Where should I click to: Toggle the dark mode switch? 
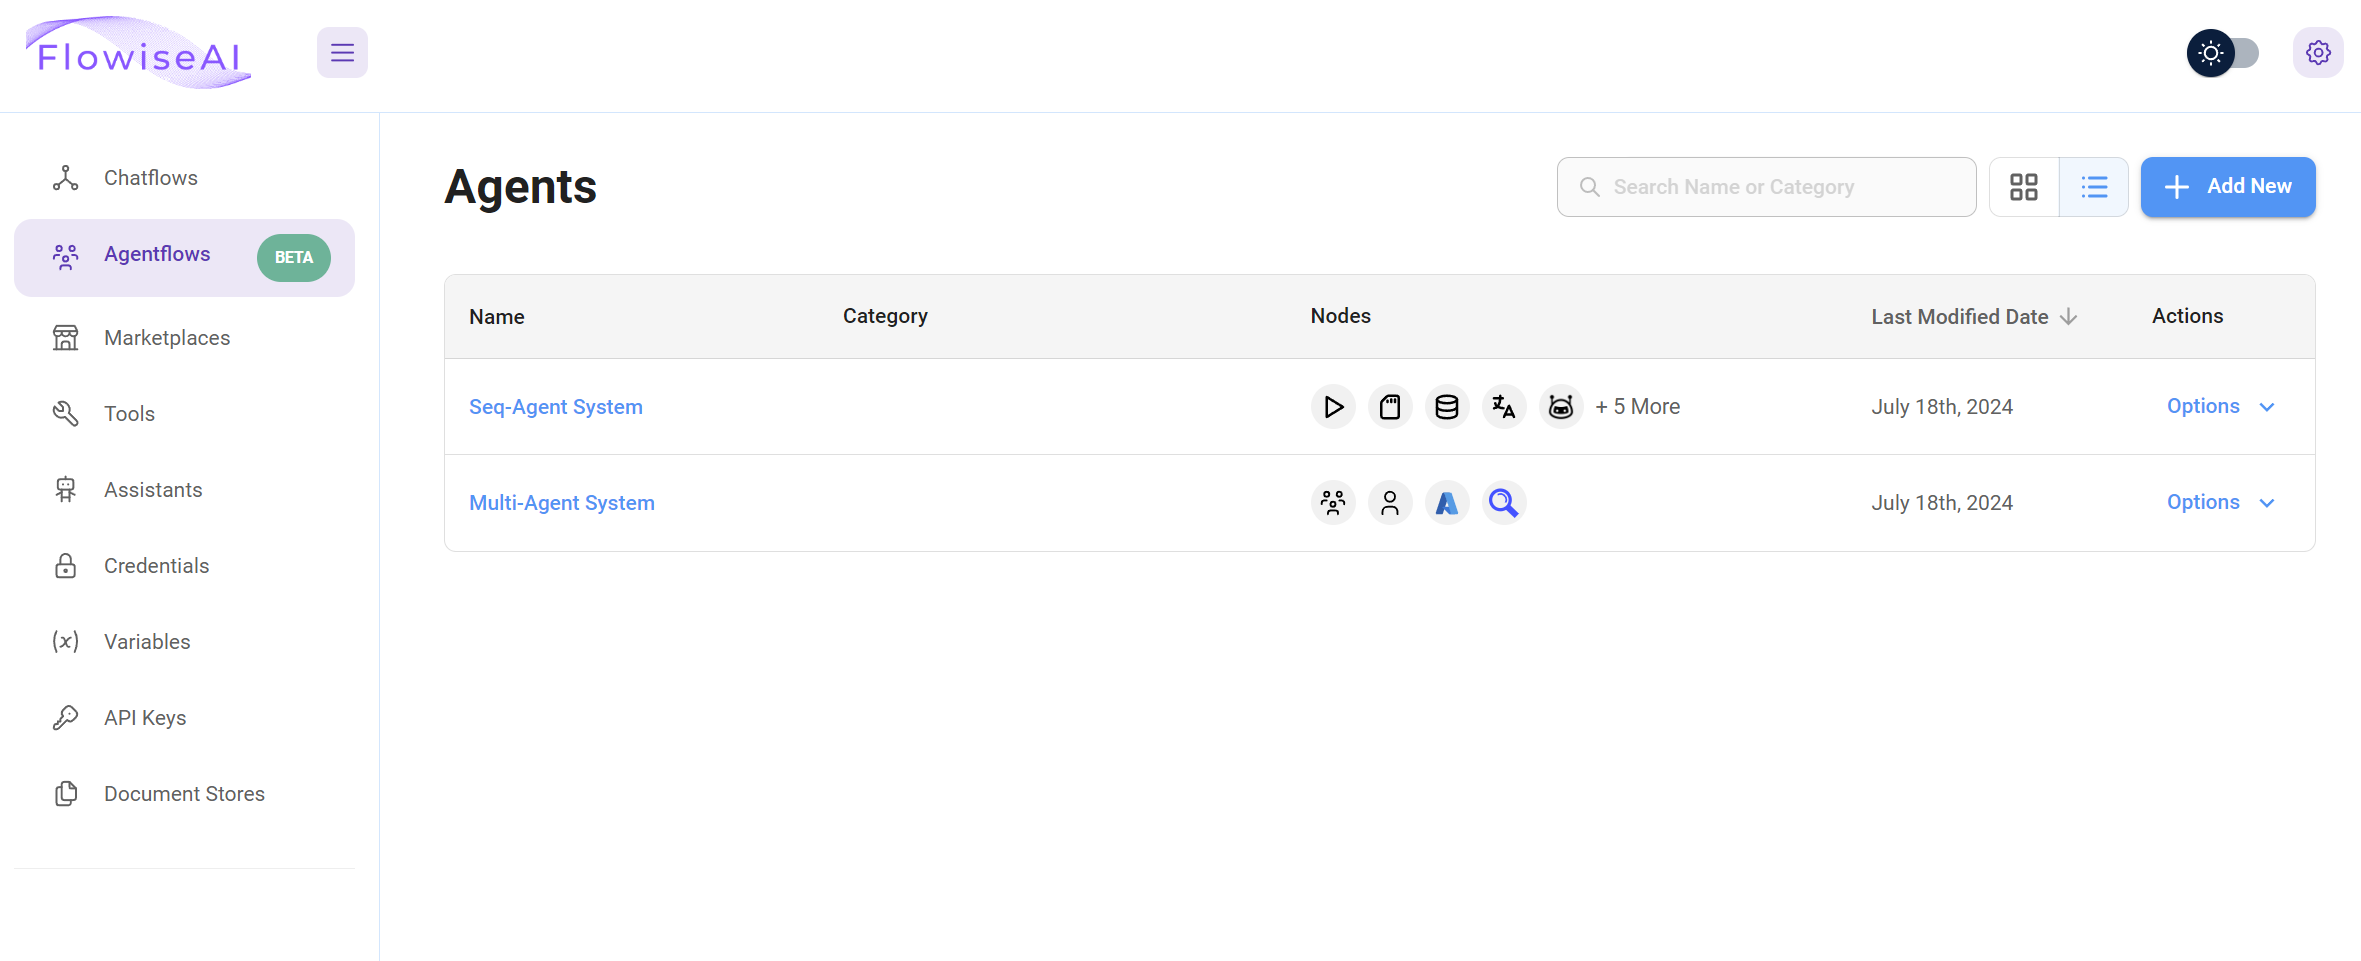(2223, 53)
